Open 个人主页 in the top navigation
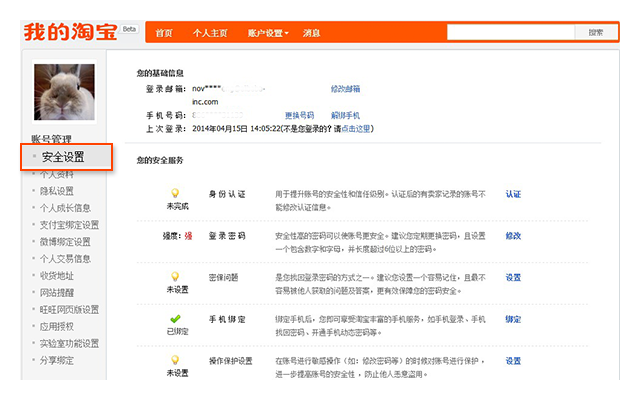 211,33
